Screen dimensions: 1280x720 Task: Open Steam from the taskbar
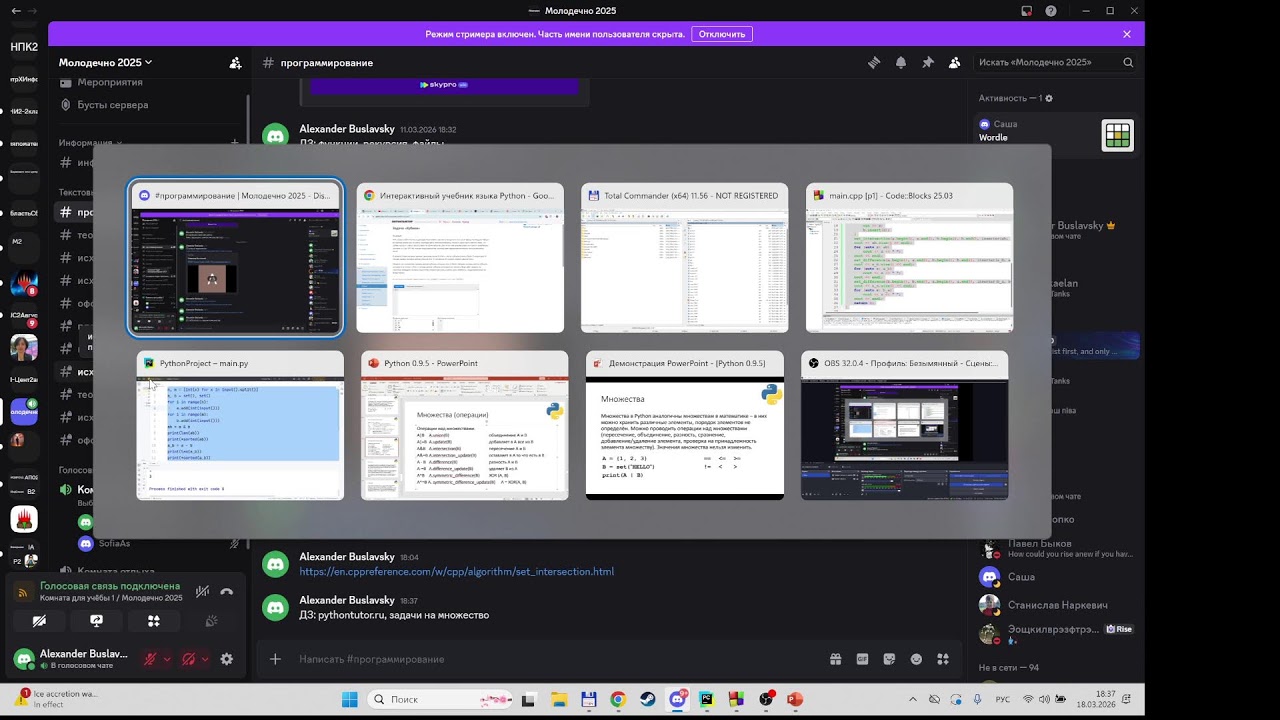(648, 699)
